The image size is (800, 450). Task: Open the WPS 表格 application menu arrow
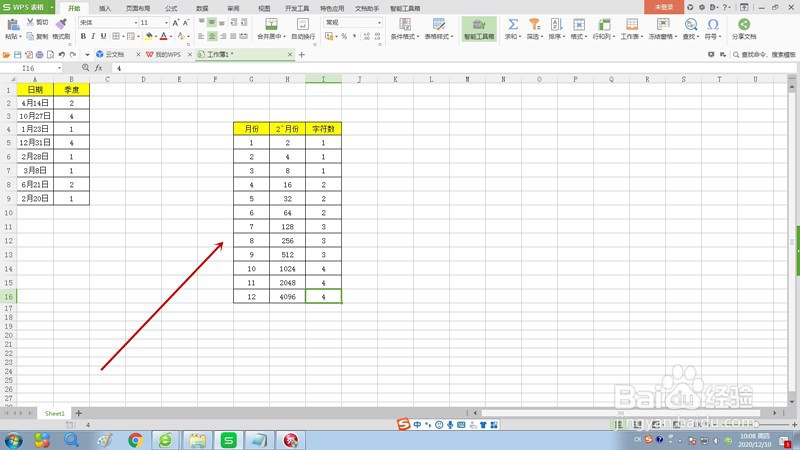(x=52, y=7)
